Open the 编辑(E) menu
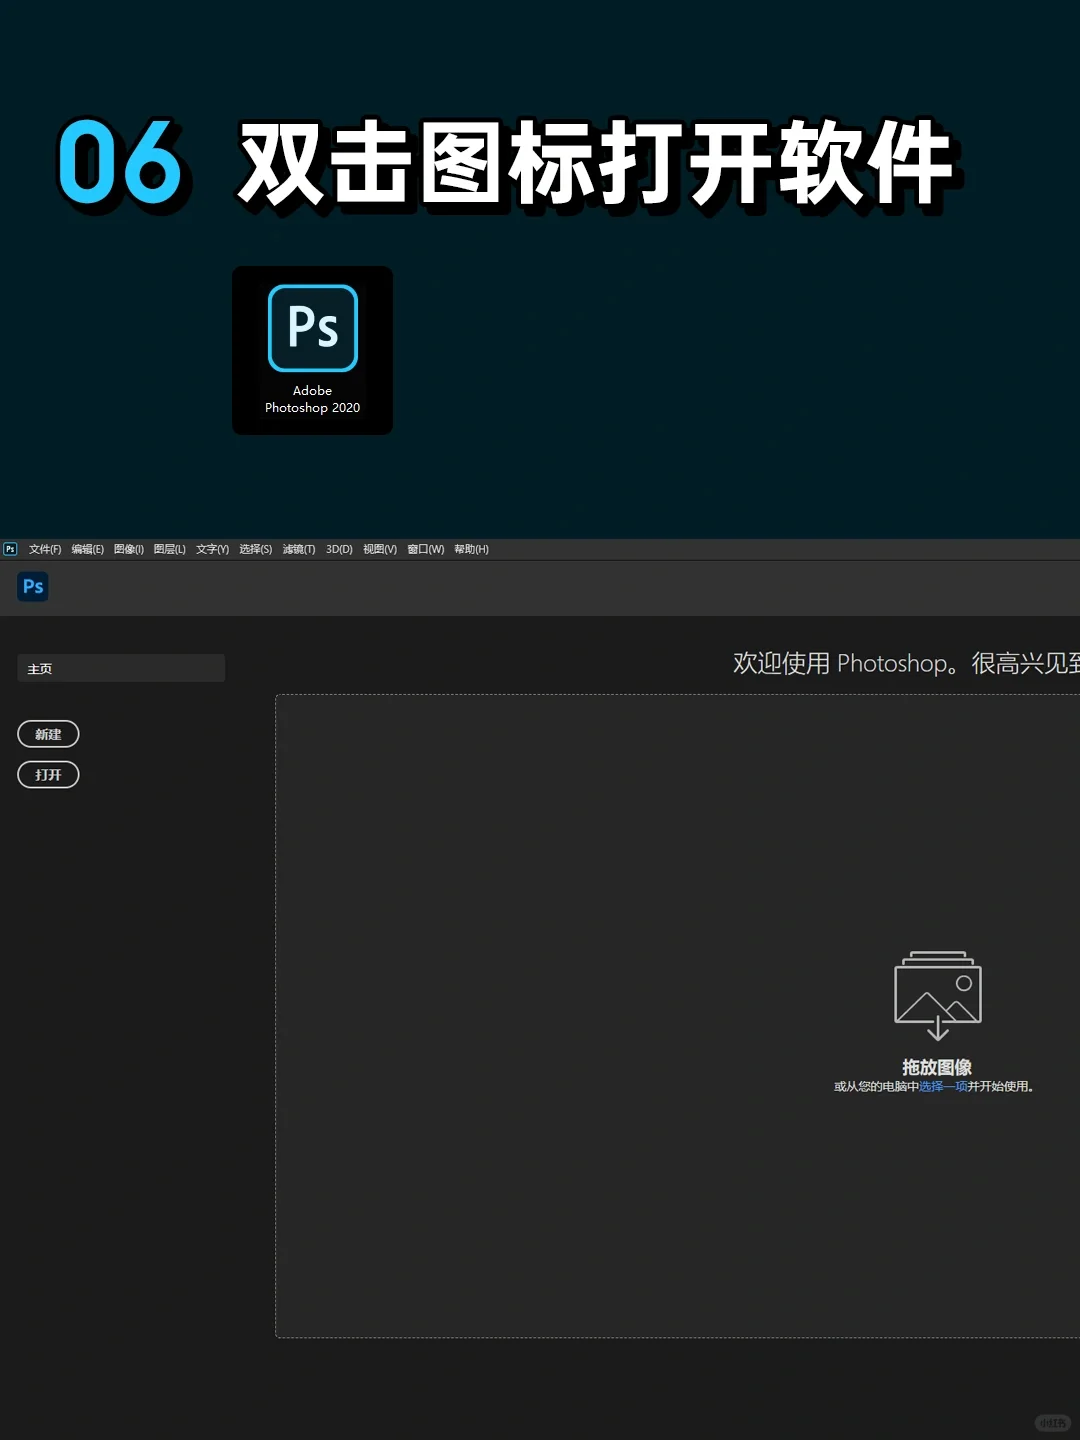This screenshot has height=1440, width=1080. click(x=88, y=548)
